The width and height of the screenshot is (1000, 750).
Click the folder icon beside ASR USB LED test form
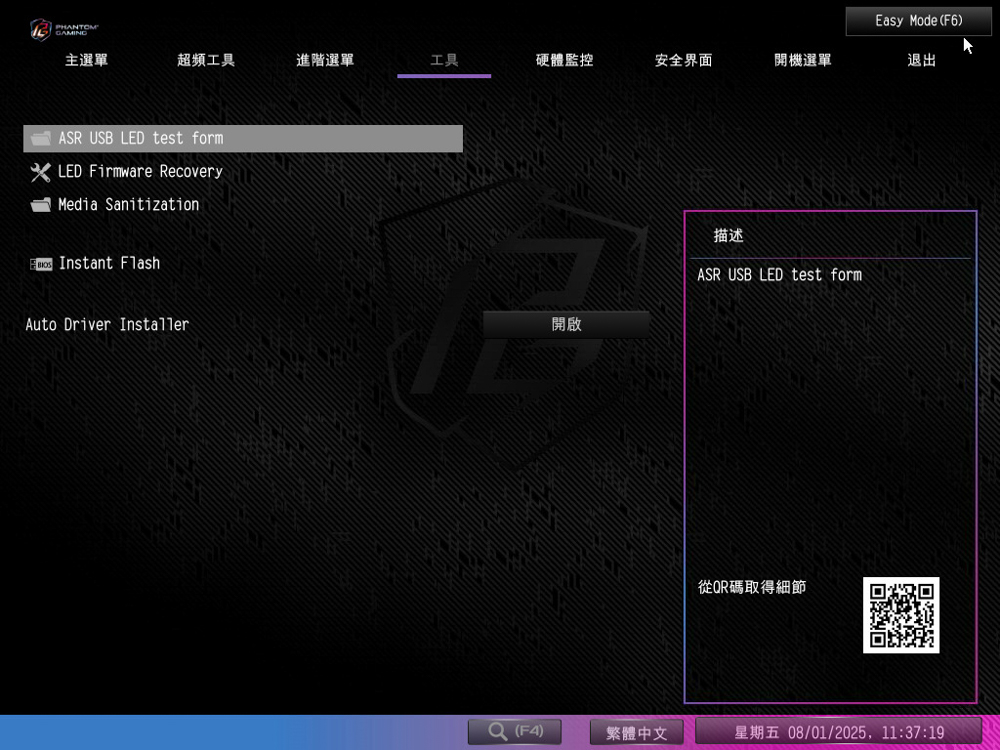coord(40,139)
